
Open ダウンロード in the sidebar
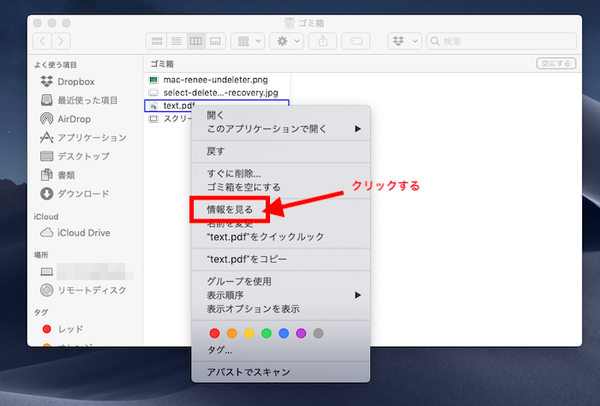(75, 194)
